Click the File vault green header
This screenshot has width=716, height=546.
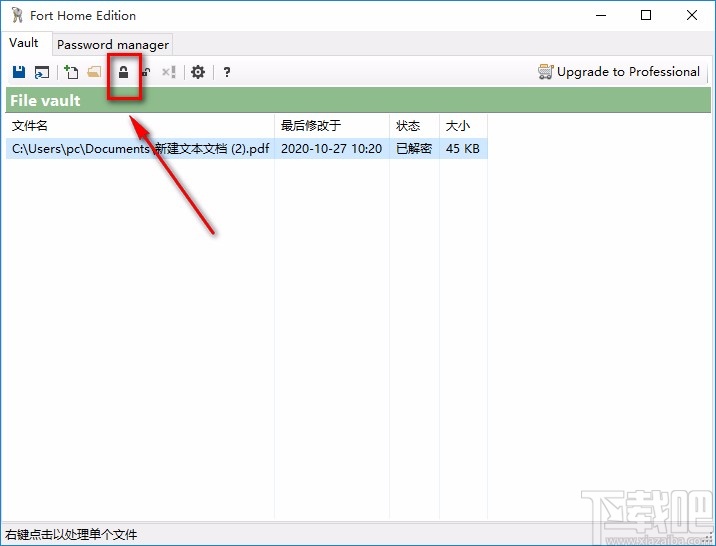click(358, 100)
